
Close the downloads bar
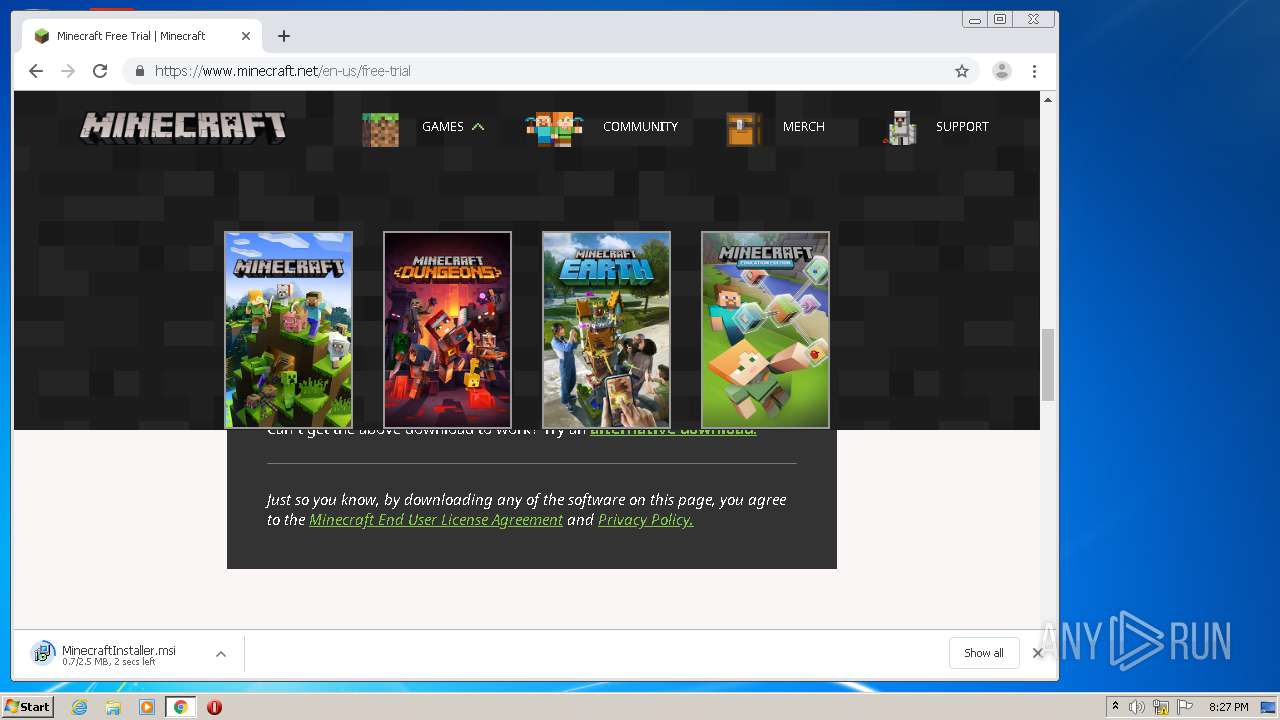coord(1037,653)
